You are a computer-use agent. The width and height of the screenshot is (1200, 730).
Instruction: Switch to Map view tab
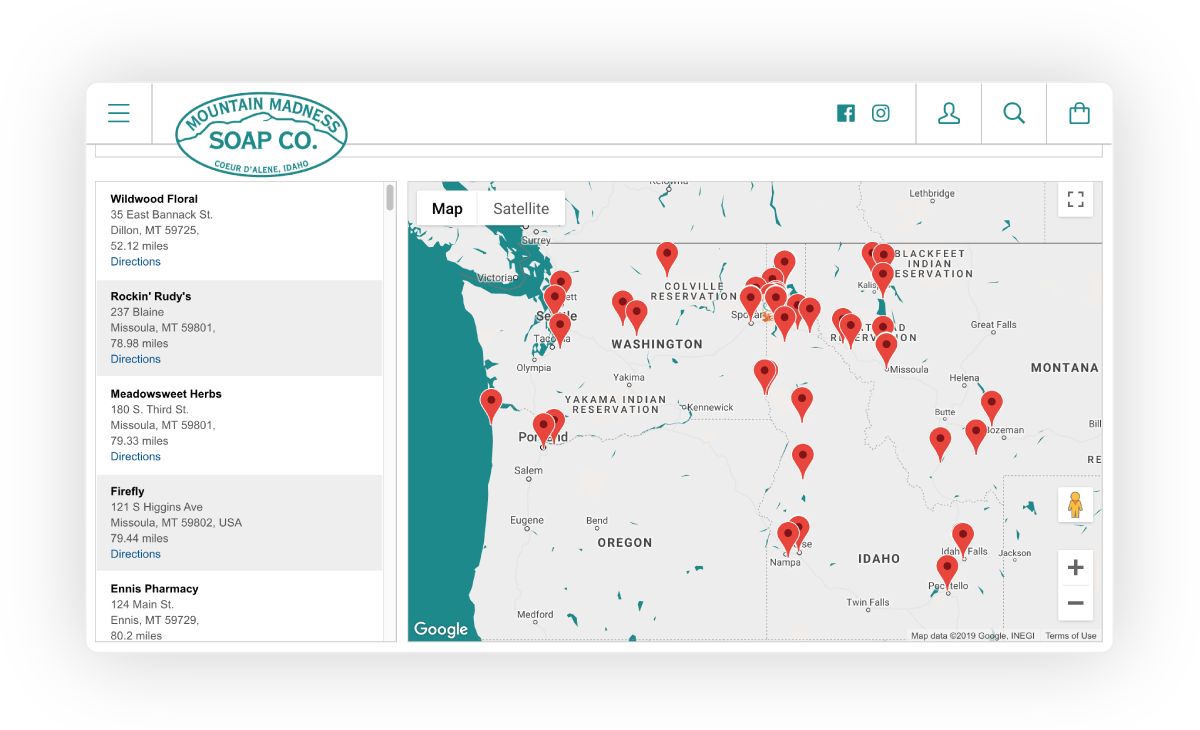447,208
